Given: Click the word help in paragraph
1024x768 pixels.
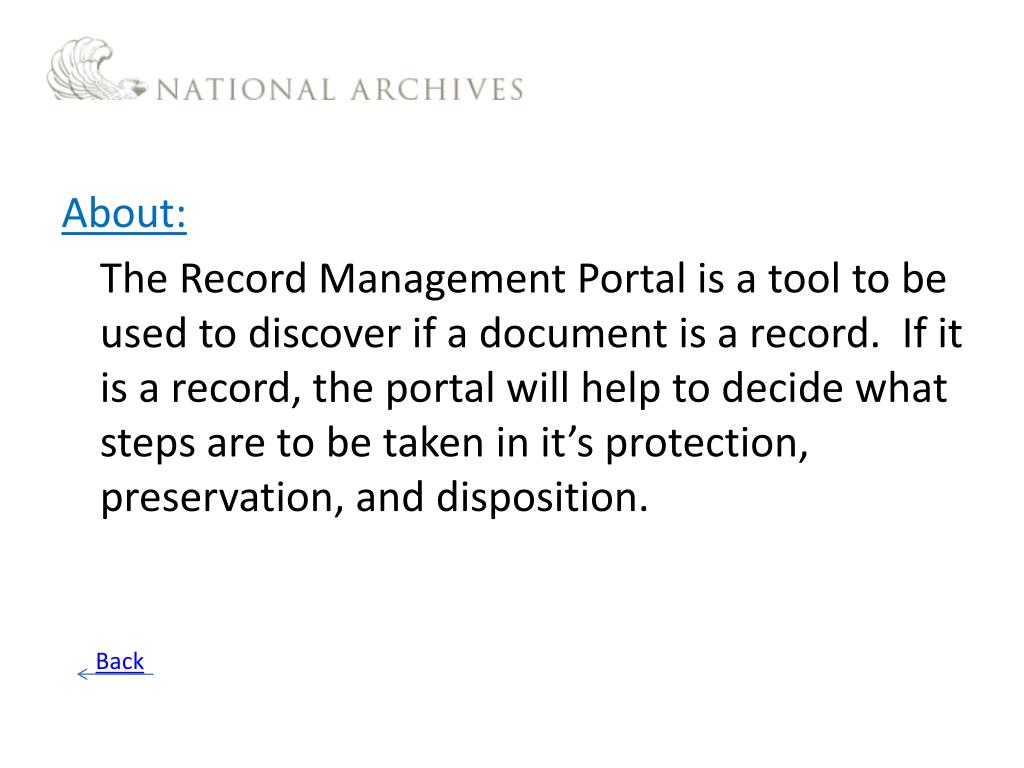Looking at the screenshot, I should pos(620,389).
